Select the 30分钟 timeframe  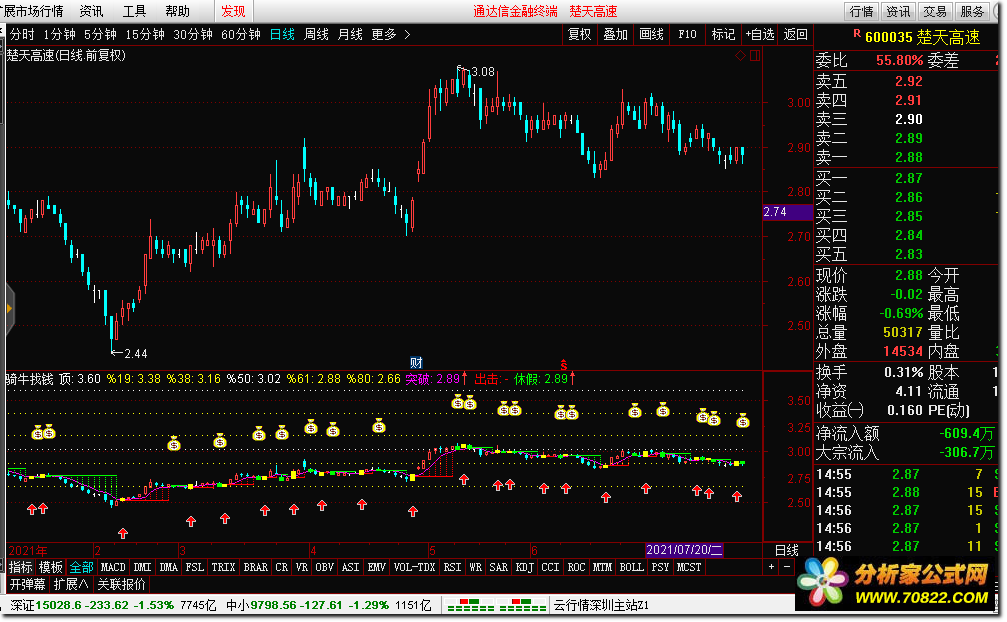pyautogui.click(x=193, y=35)
